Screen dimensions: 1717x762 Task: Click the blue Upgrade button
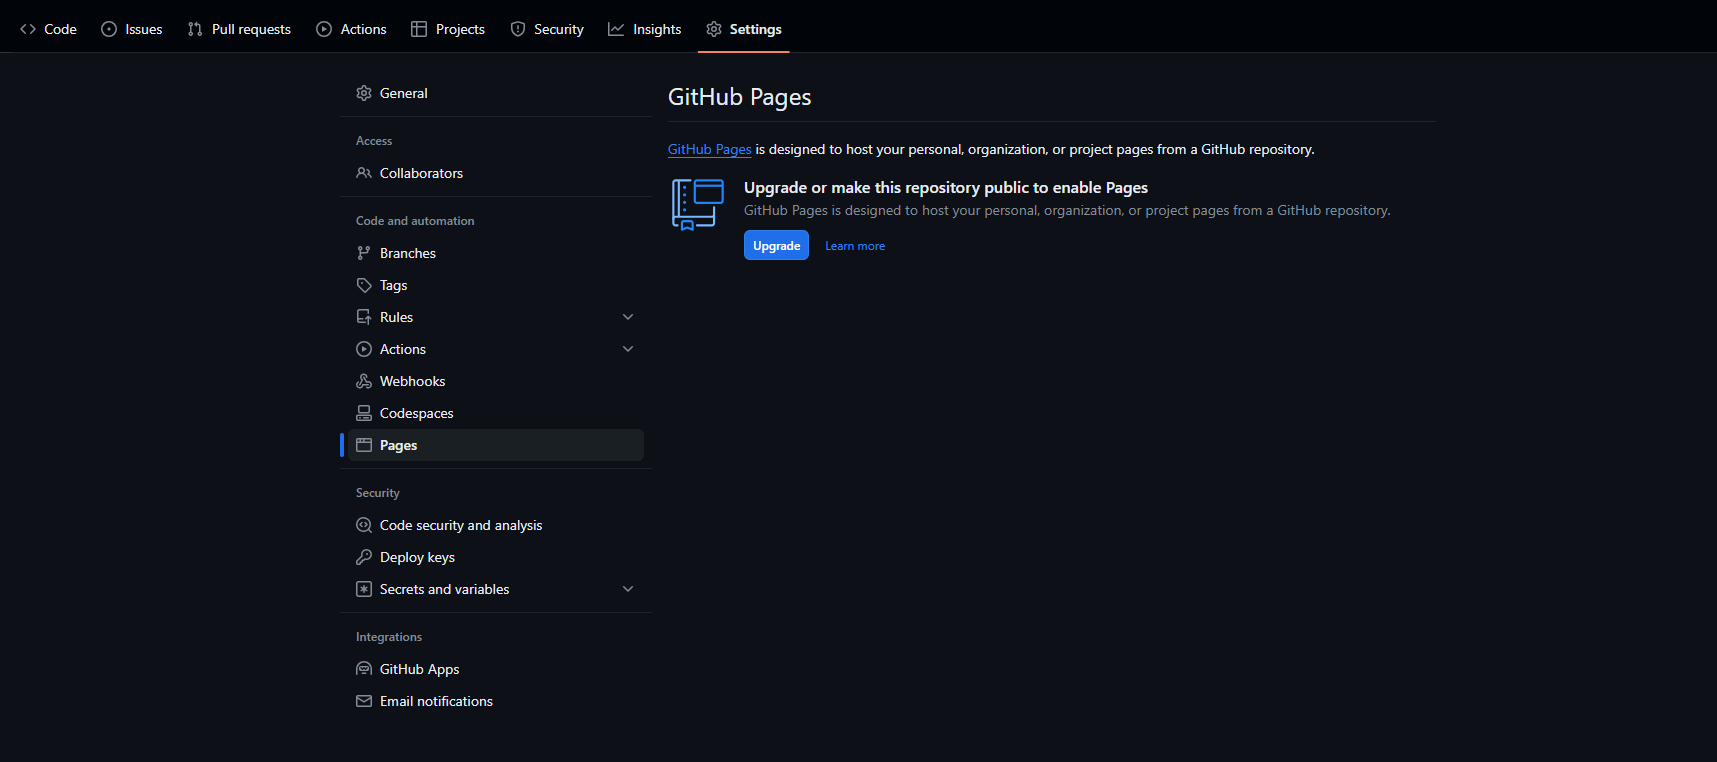tap(776, 245)
